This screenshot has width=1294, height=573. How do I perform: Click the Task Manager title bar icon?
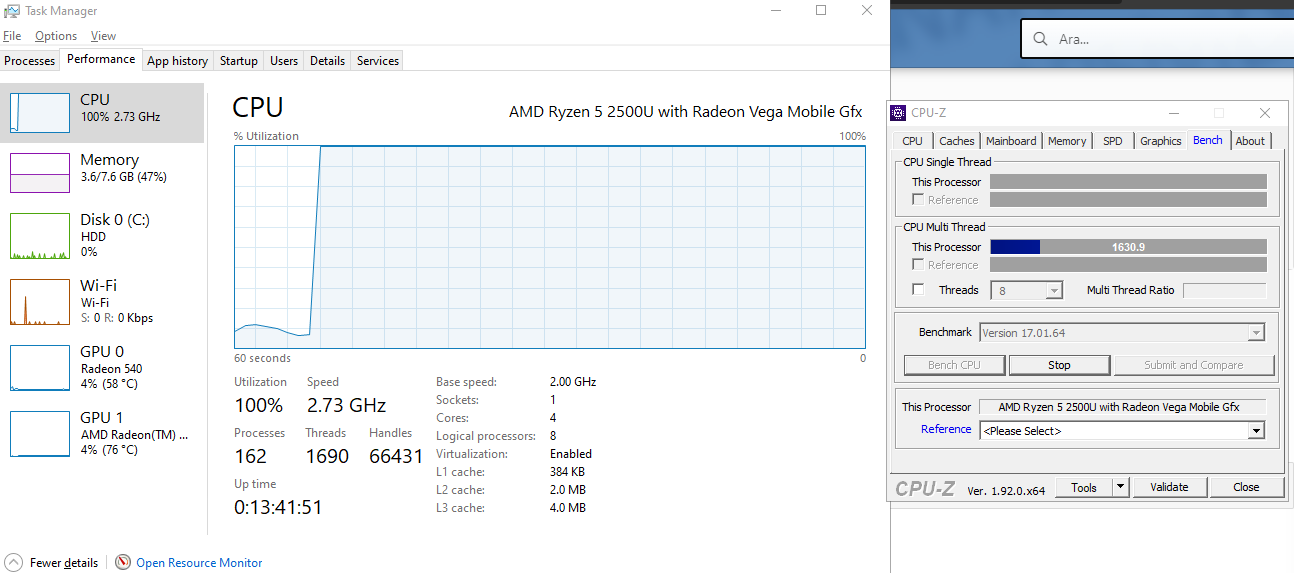tap(12, 11)
